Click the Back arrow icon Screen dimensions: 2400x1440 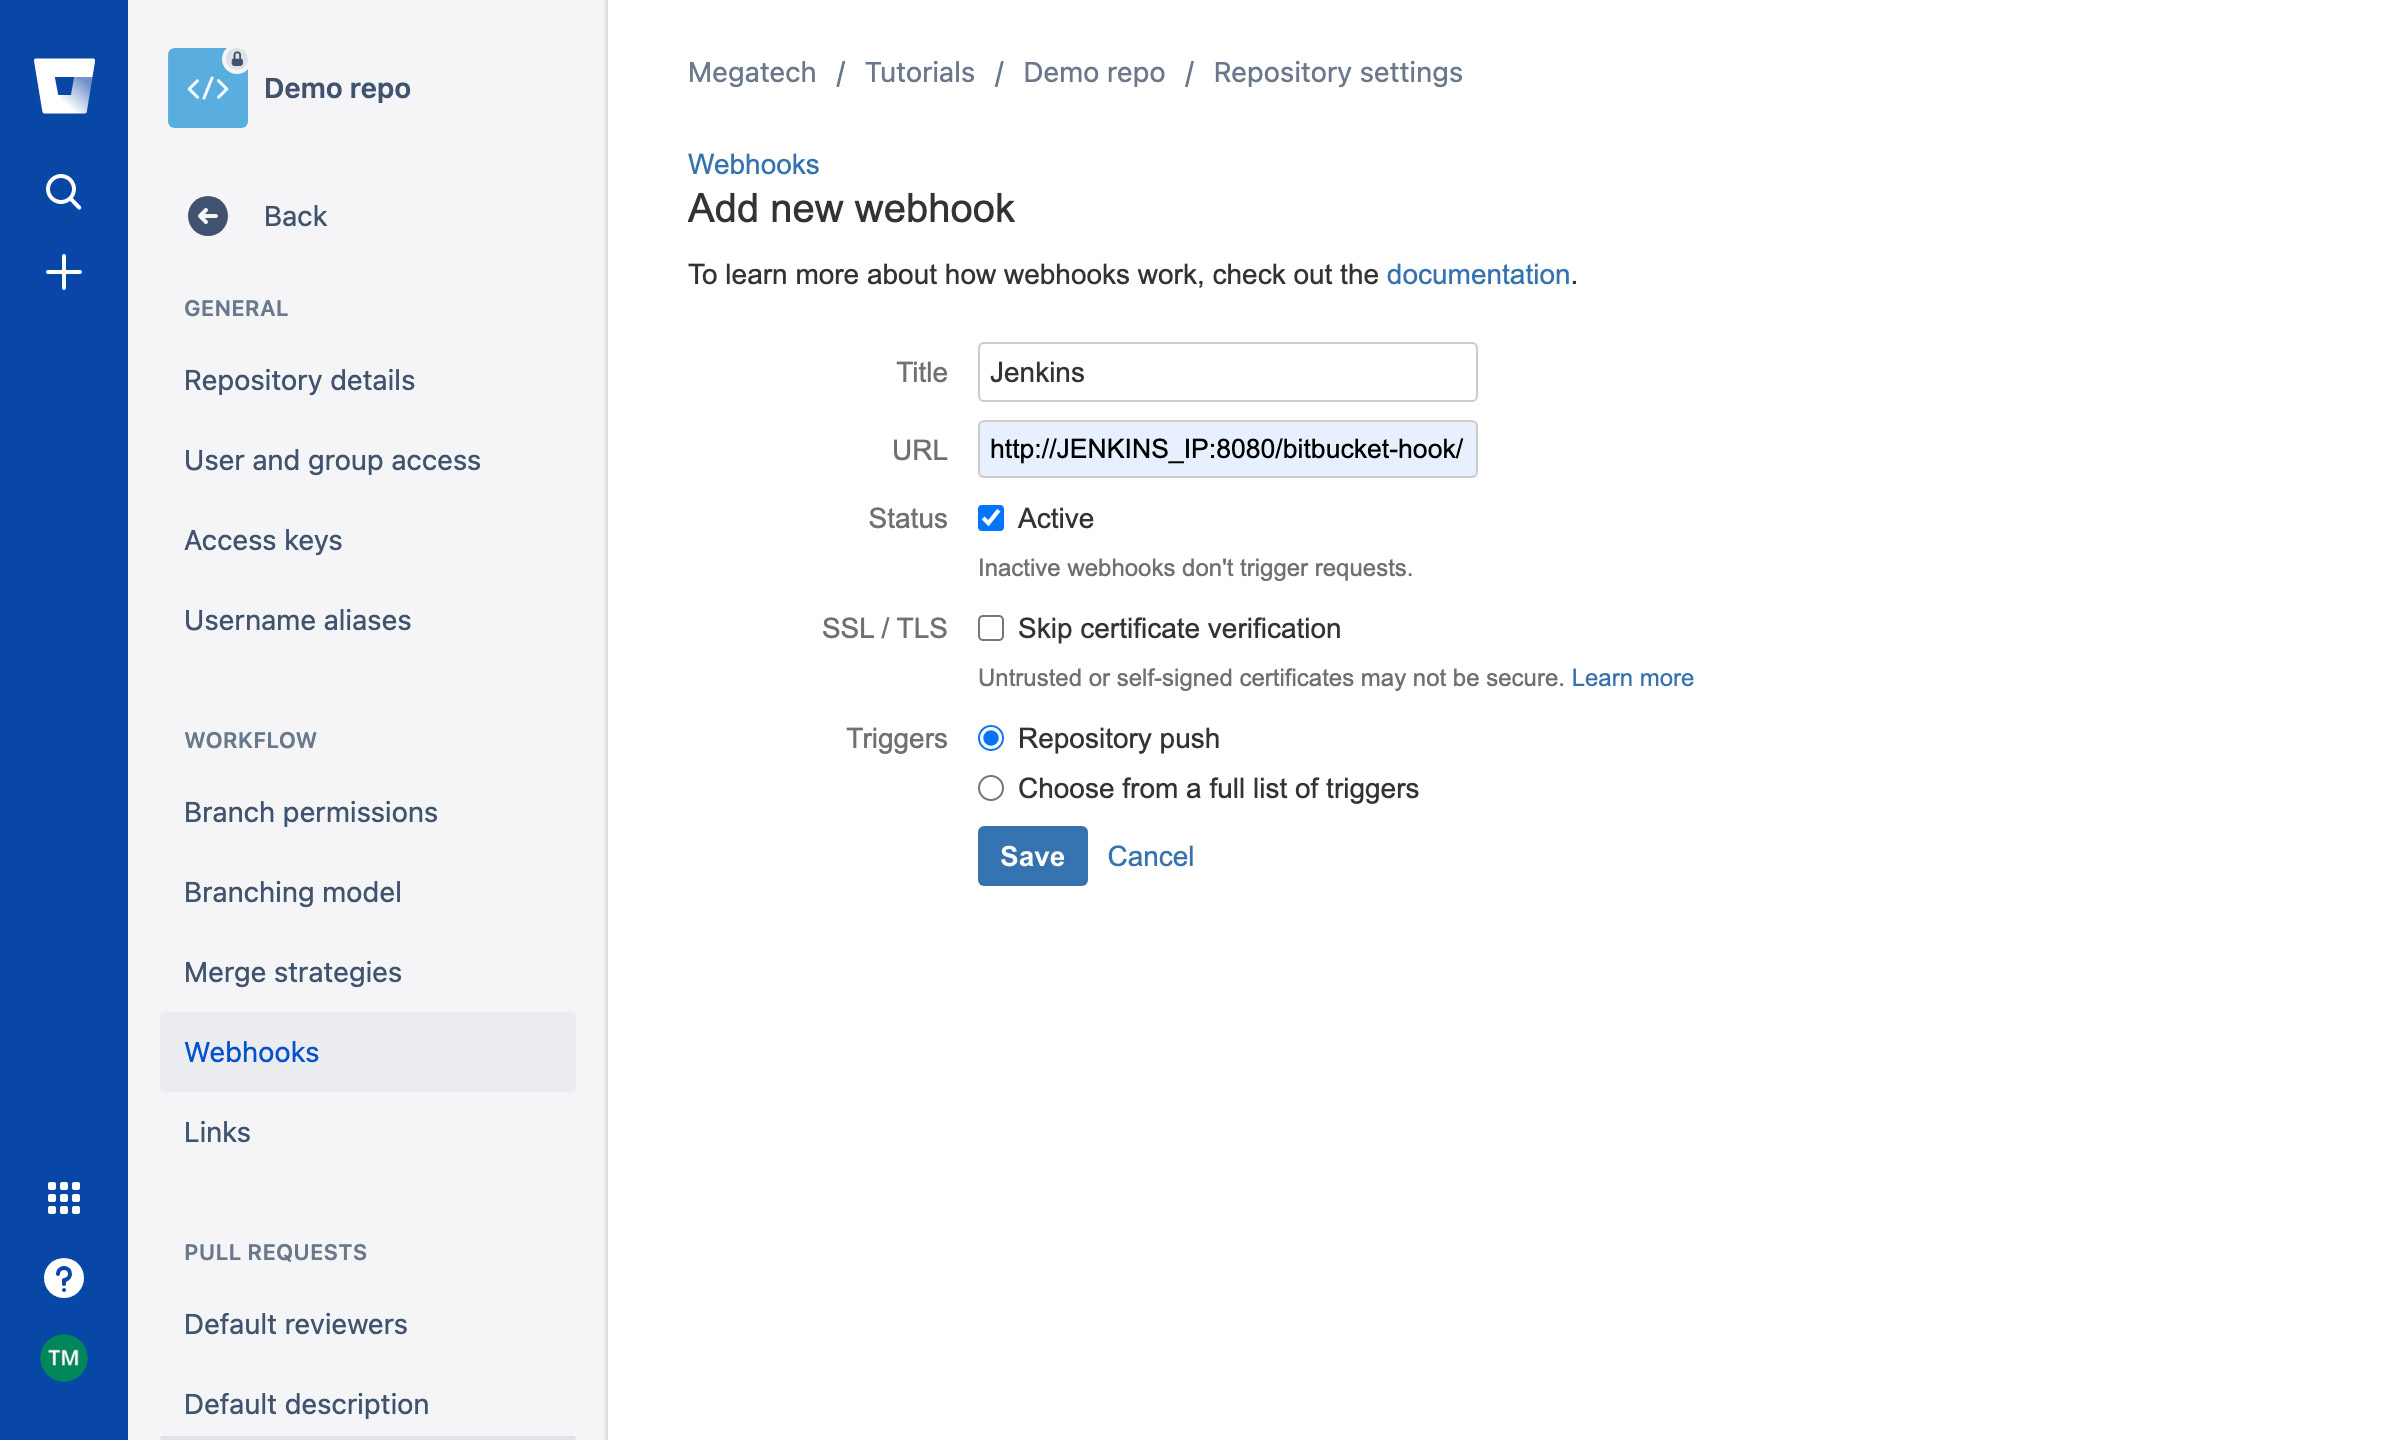pos(208,216)
